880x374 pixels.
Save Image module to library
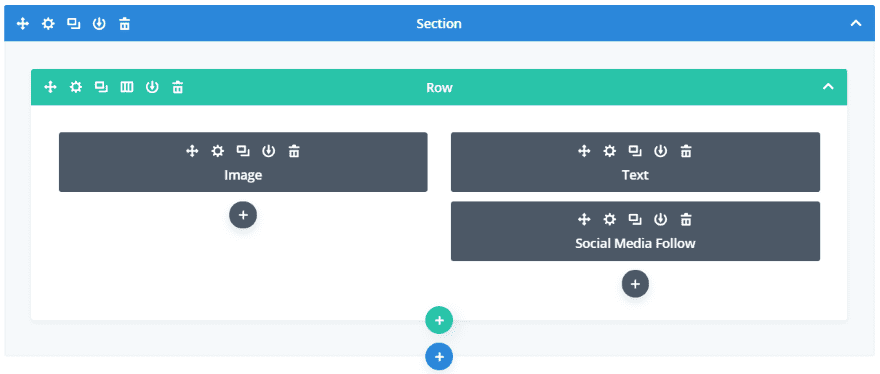coord(269,150)
